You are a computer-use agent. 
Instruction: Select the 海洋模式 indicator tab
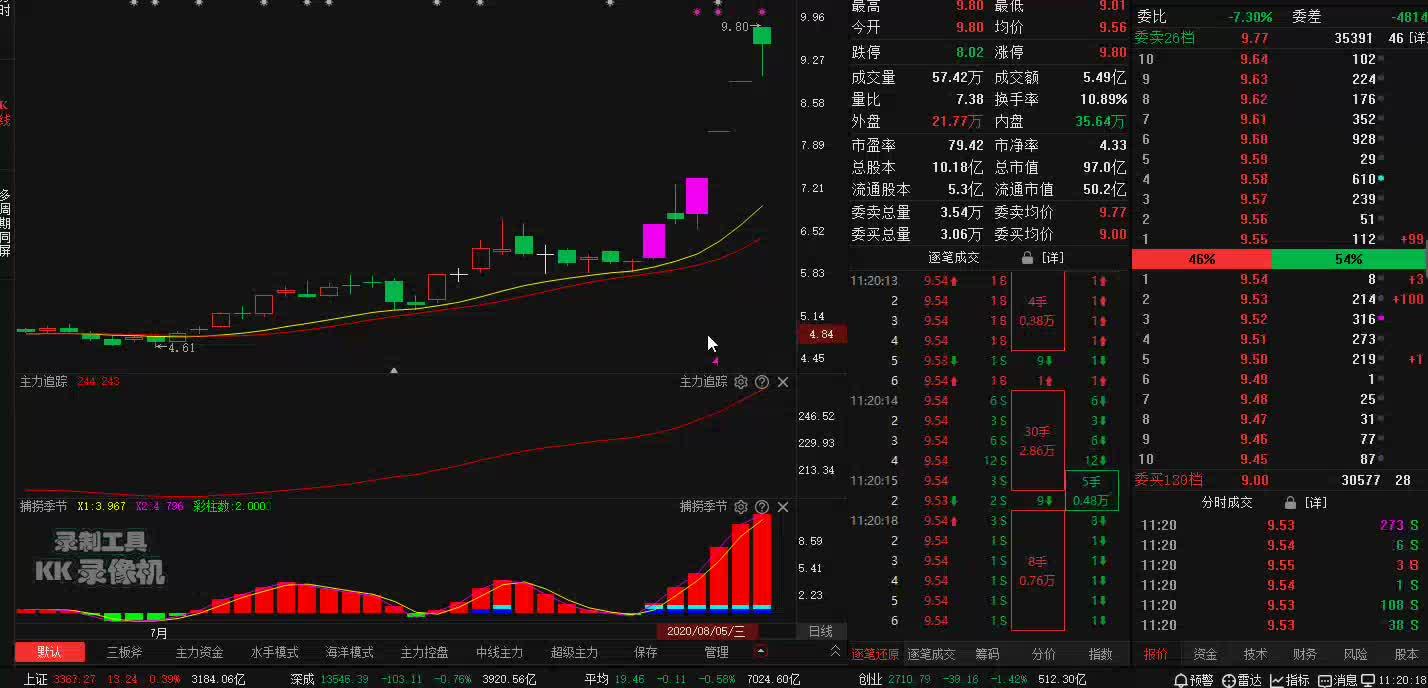coord(350,652)
